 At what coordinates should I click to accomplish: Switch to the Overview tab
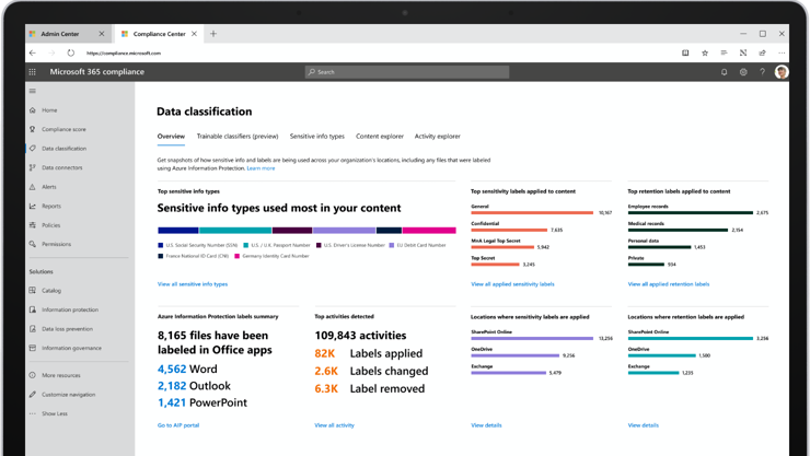[x=171, y=136]
